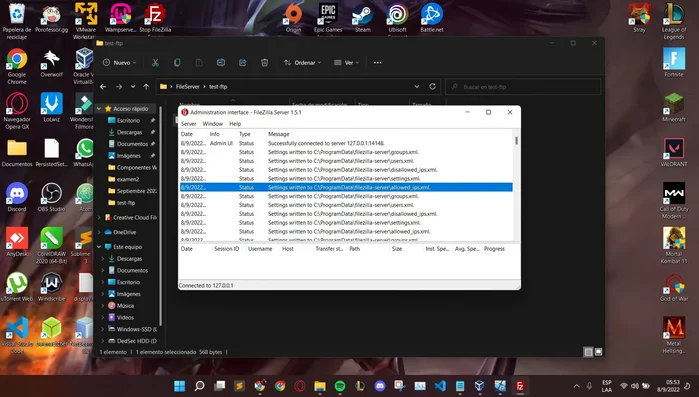Open the Ver dropdown in Explorer
The height and width of the screenshot is (397, 699).
point(347,63)
